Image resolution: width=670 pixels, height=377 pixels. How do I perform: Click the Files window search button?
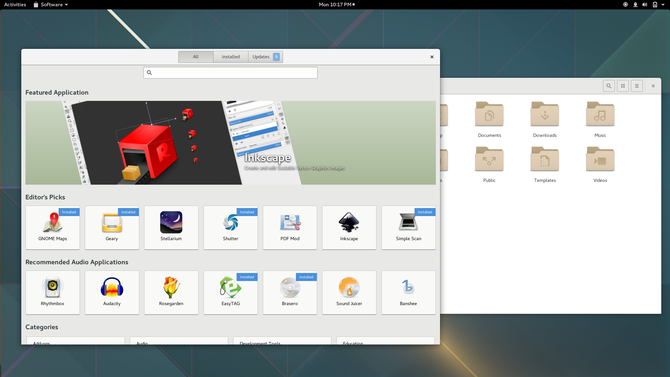(609, 86)
